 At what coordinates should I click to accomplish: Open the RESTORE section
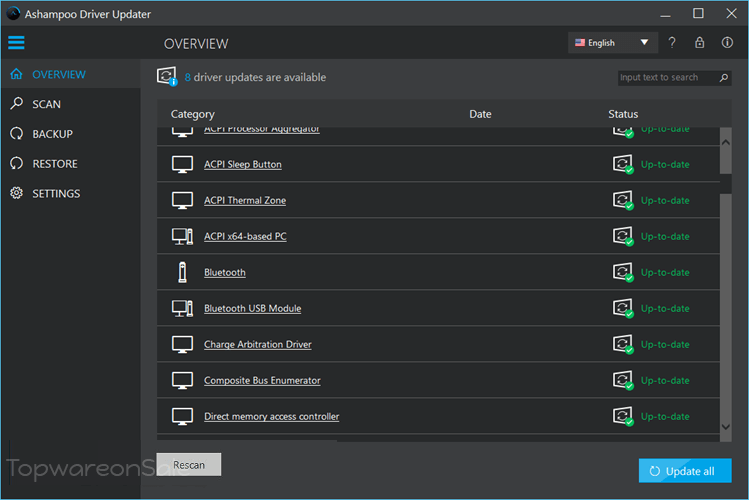tap(55, 164)
